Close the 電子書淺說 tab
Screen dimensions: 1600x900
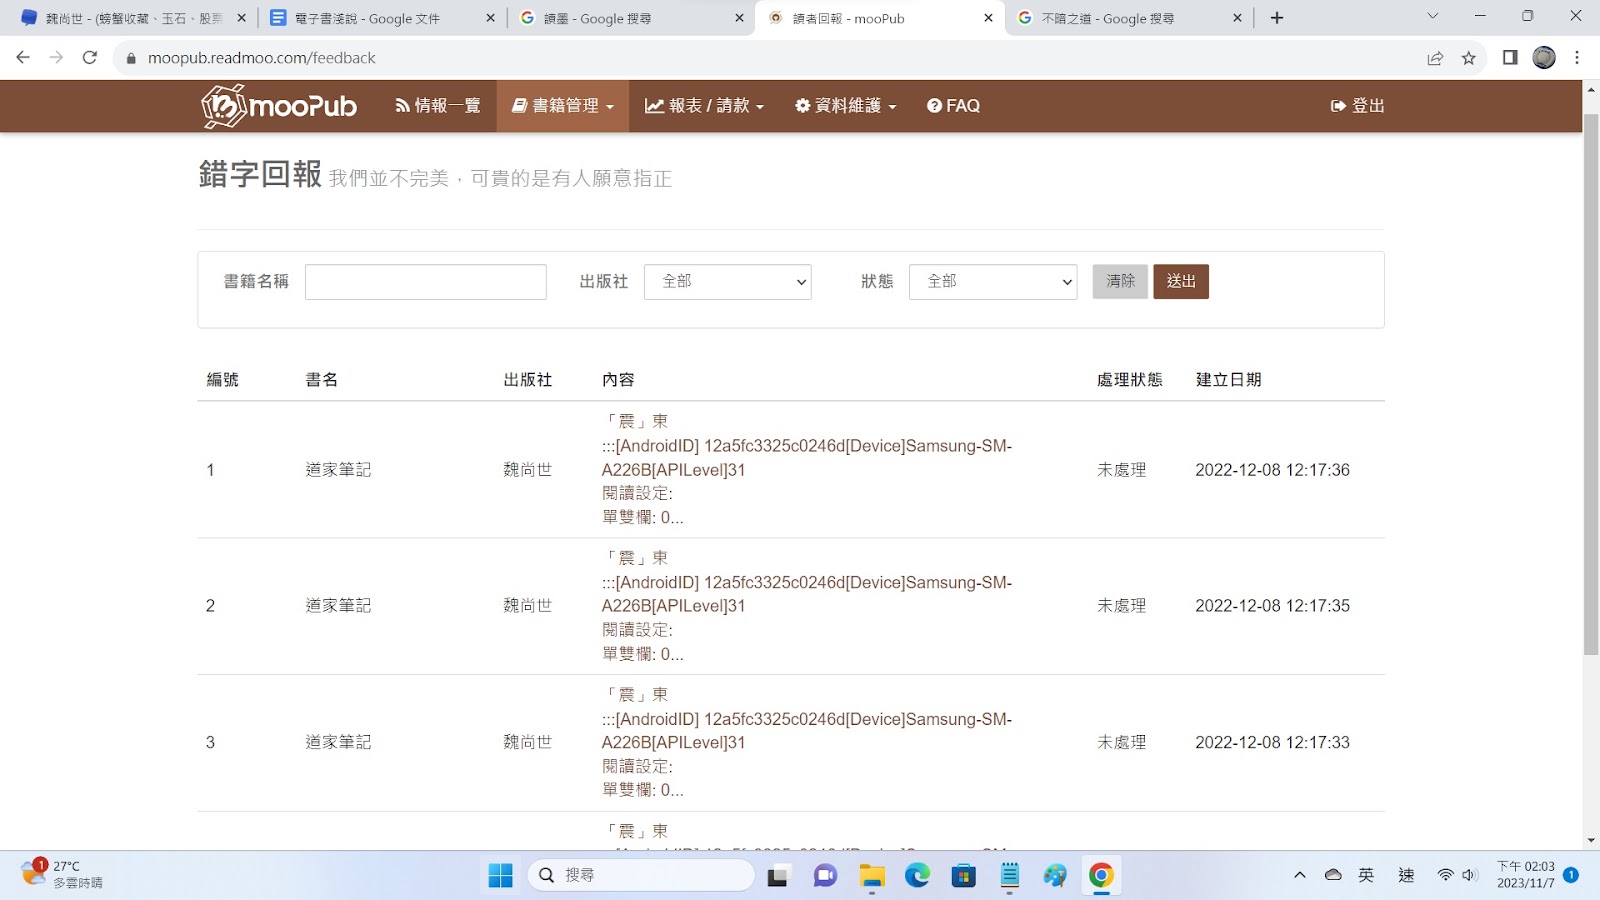click(x=490, y=18)
